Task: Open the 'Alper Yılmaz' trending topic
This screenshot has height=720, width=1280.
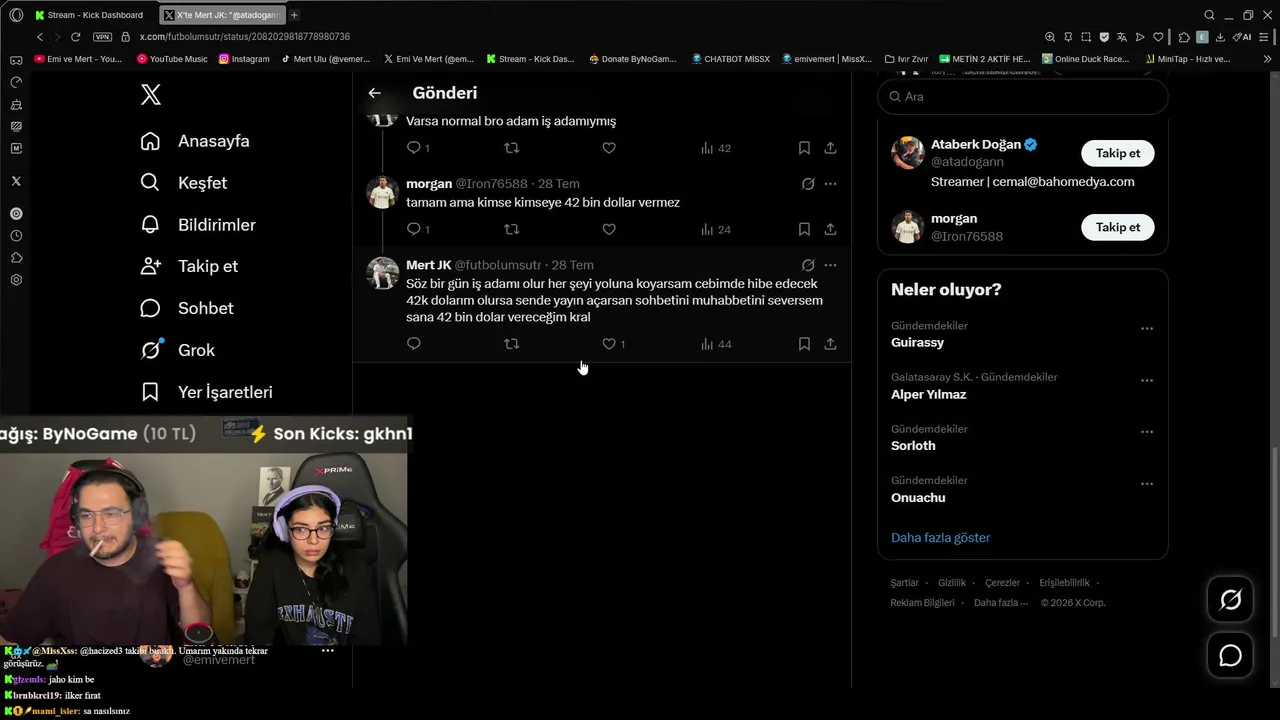Action: 928,394
